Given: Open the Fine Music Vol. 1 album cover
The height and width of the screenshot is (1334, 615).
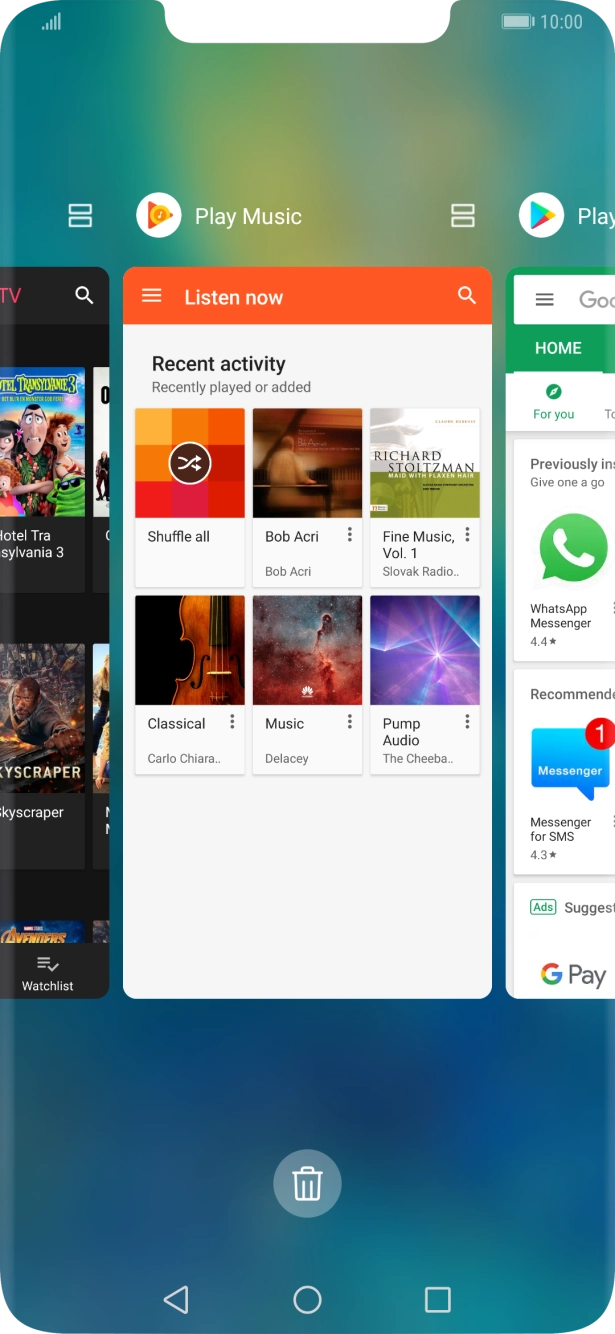Looking at the screenshot, I should click(x=425, y=463).
